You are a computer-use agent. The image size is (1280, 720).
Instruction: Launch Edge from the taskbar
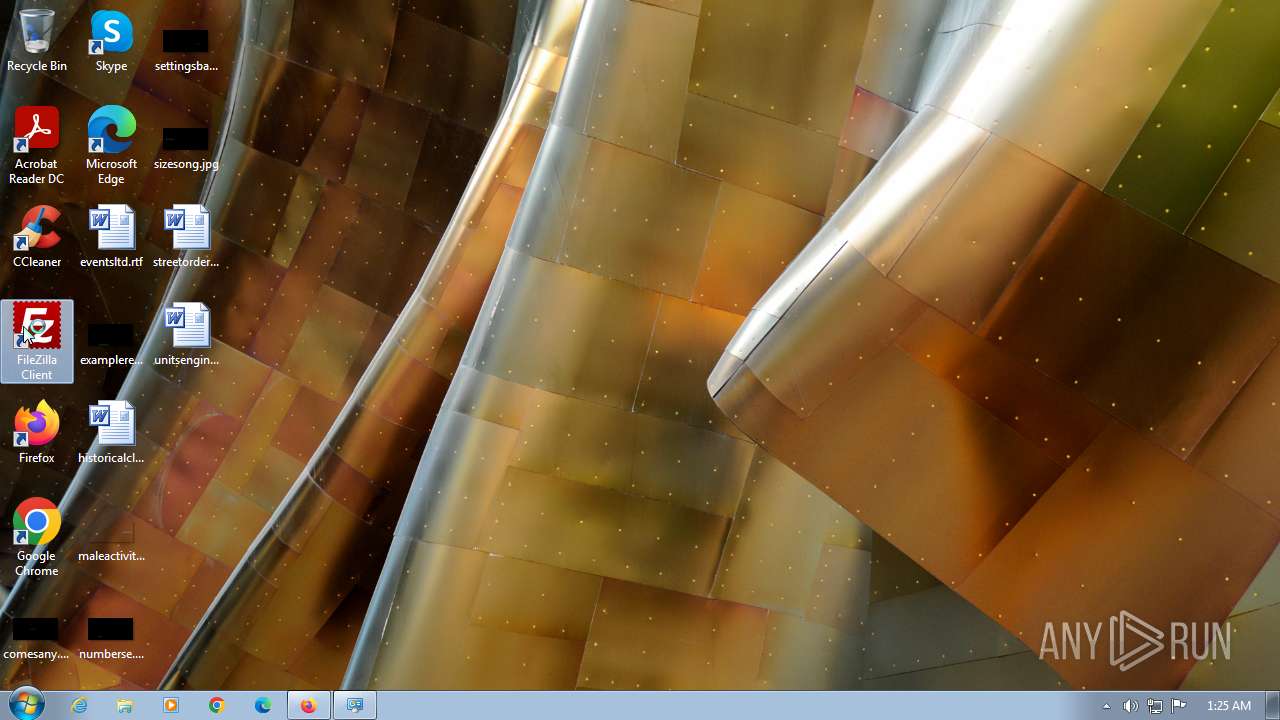[x=263, y=705]
